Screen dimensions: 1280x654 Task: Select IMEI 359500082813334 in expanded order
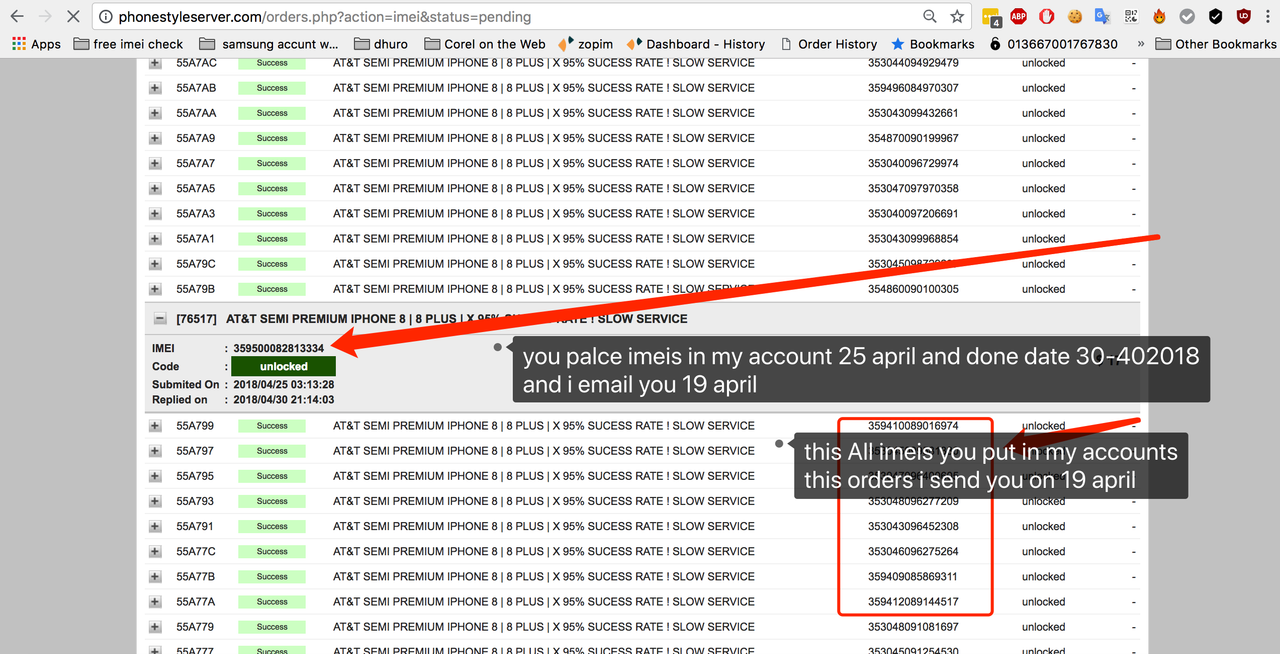[x=279, y=348]
